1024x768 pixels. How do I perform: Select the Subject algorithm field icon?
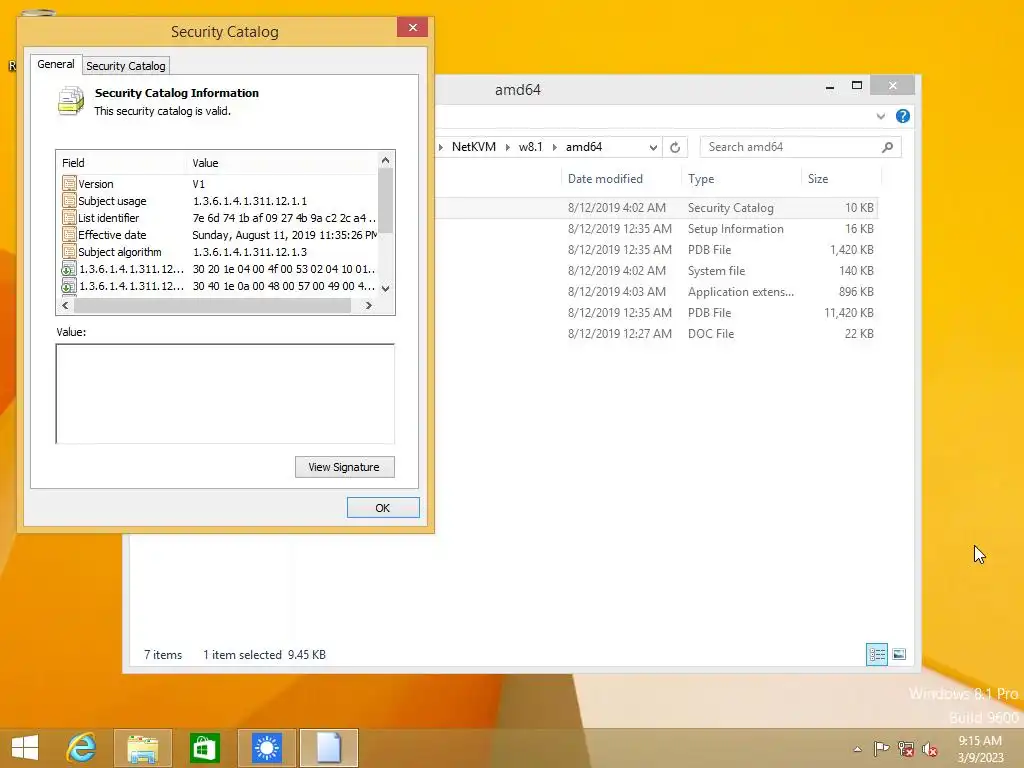pos(69,251)
